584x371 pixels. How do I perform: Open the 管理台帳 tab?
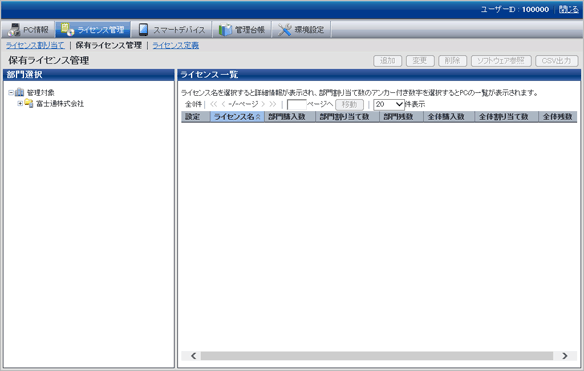(242, 29)
